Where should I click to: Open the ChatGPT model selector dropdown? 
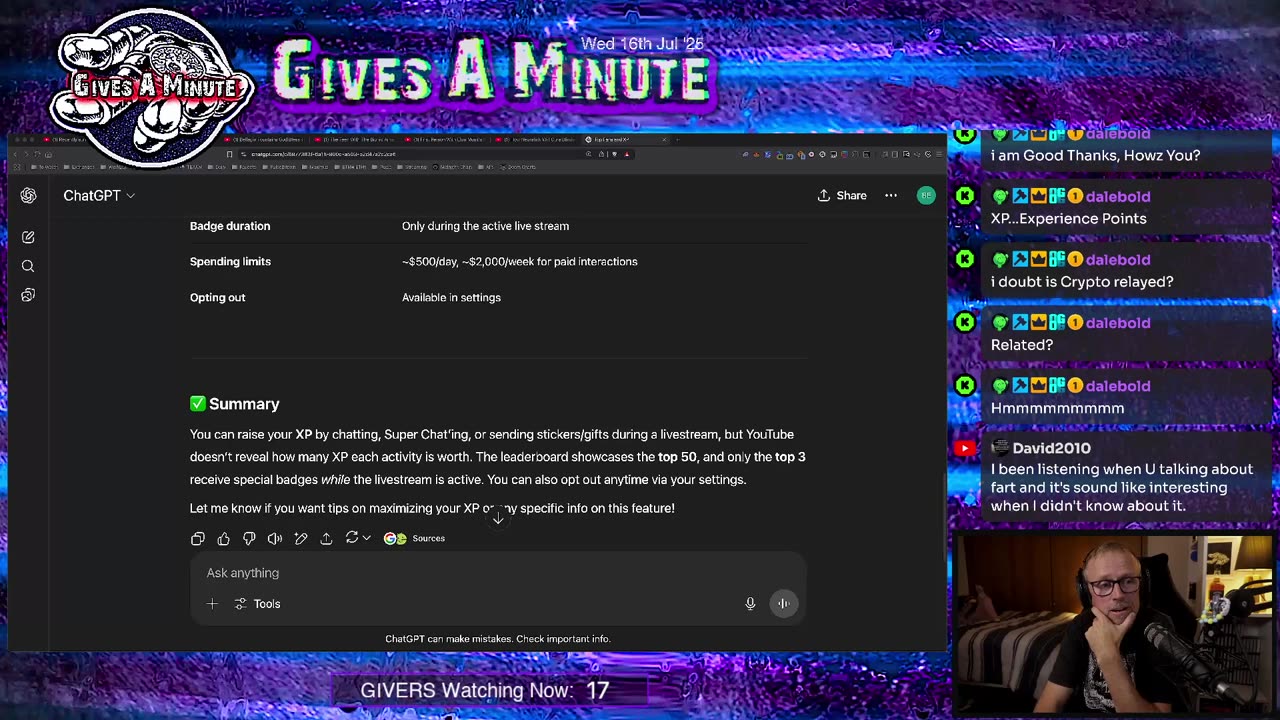click(x=99, y=195)
